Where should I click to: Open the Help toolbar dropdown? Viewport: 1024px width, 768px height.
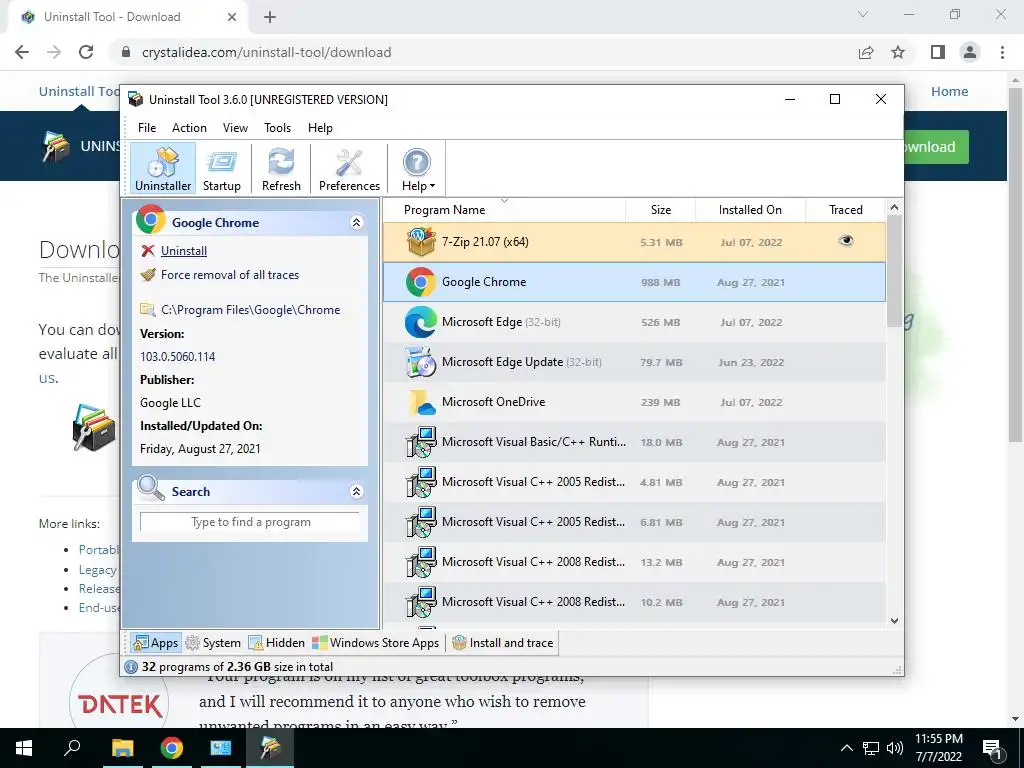pyautogui.click(x=417, y=168)
